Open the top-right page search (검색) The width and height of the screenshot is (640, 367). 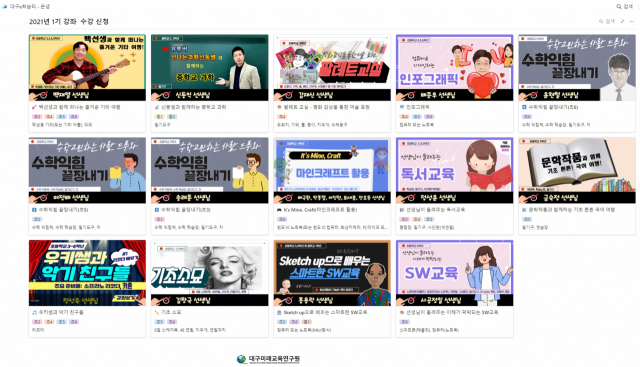click(624, 7)
